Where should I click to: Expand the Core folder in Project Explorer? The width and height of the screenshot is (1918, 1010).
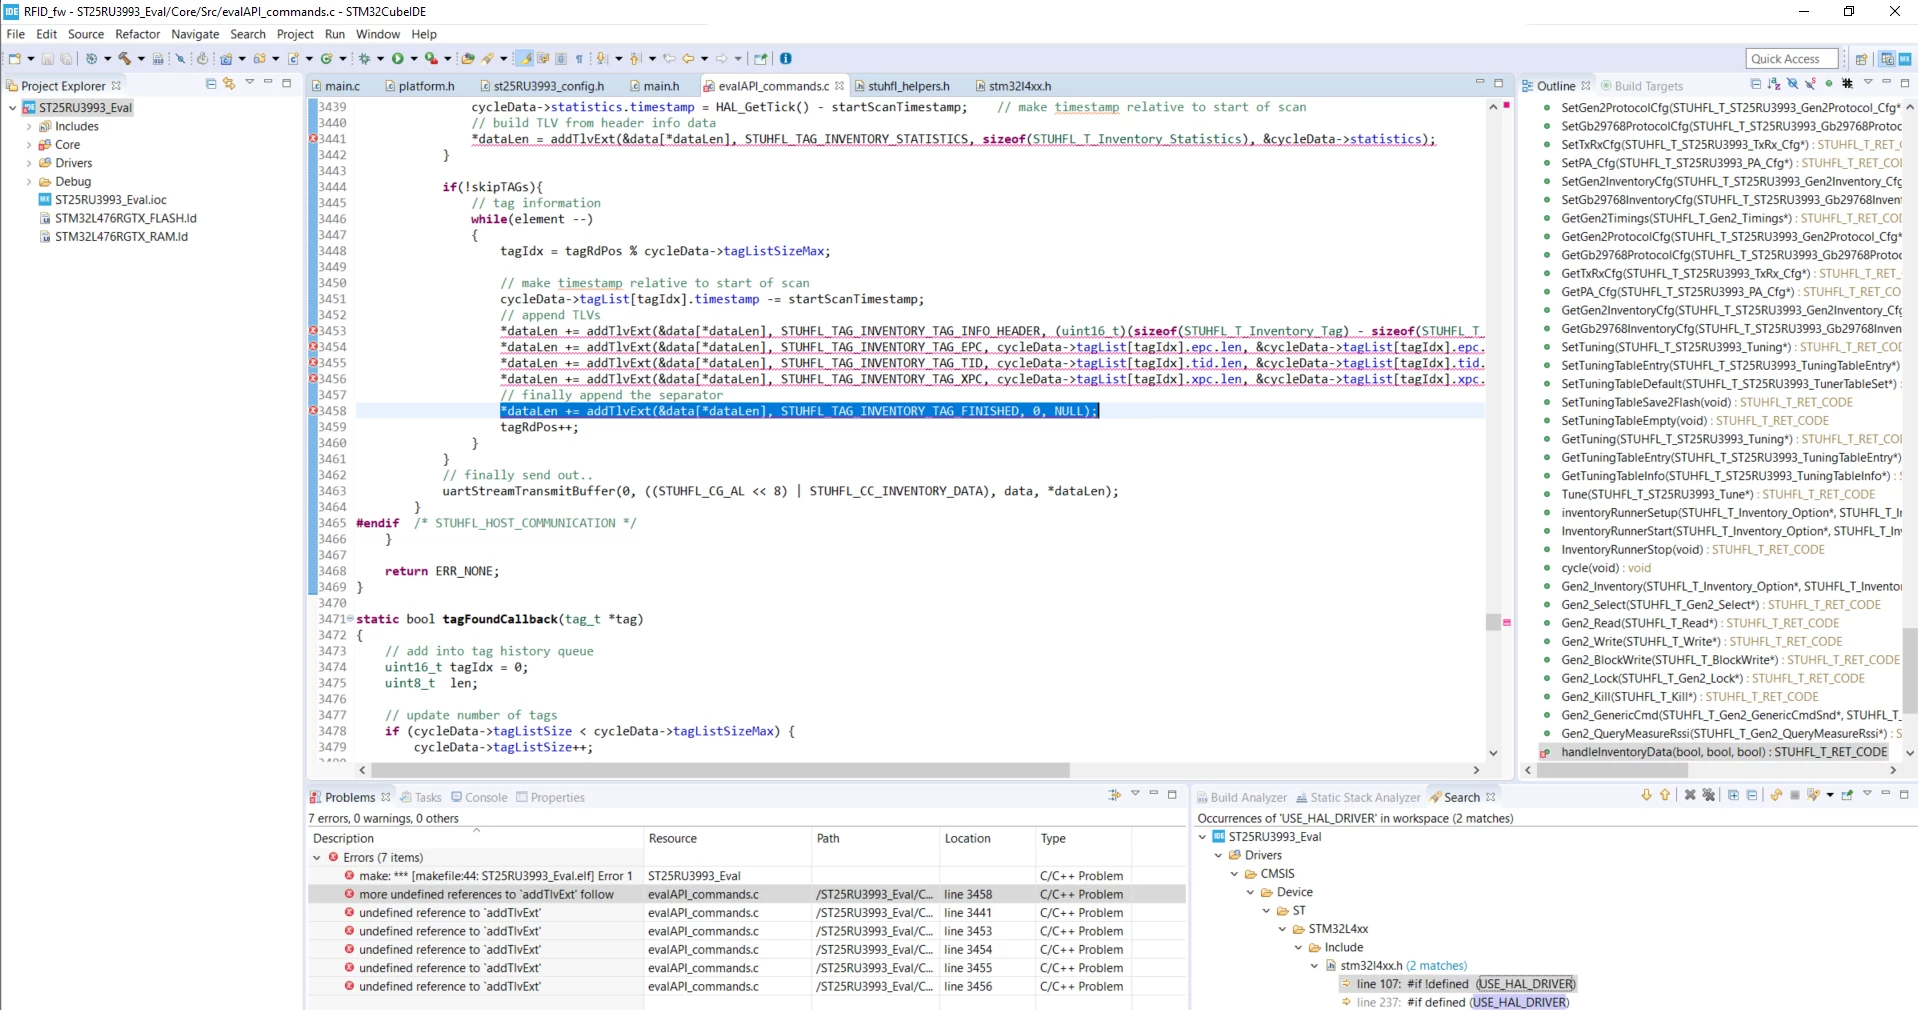pyautogui.click(x=29, y=145)
